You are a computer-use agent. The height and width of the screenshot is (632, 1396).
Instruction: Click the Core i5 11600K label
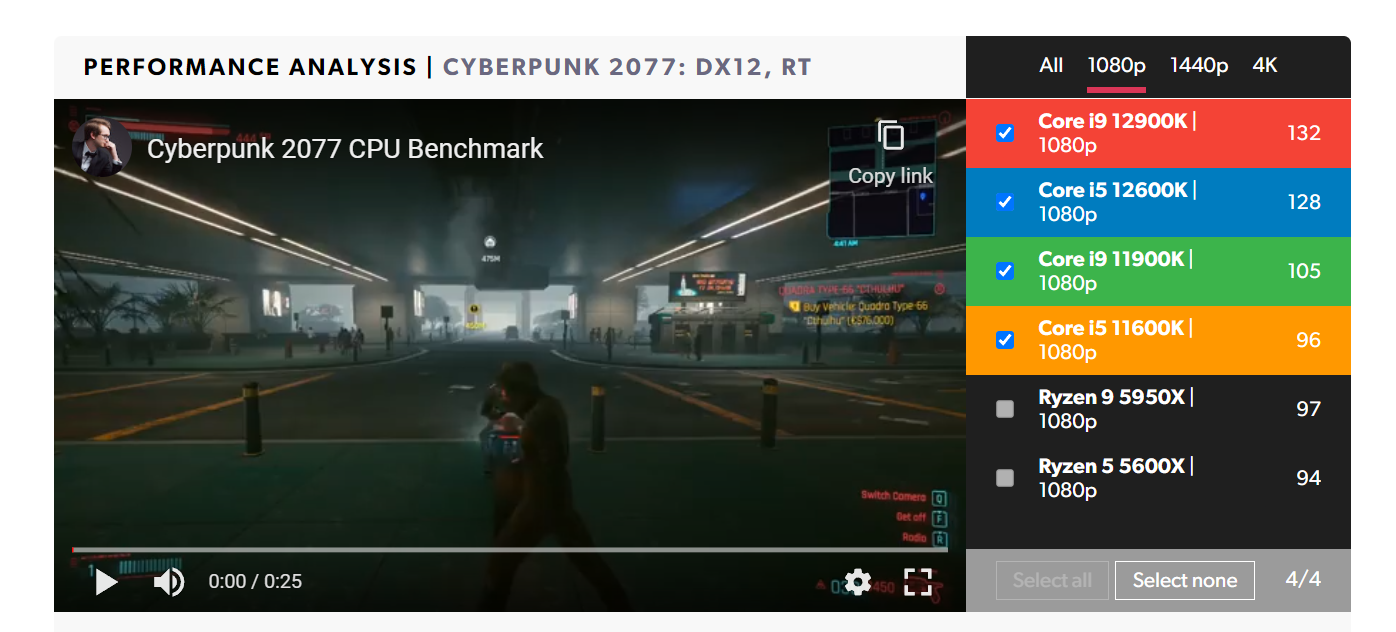pos(1116,340)
